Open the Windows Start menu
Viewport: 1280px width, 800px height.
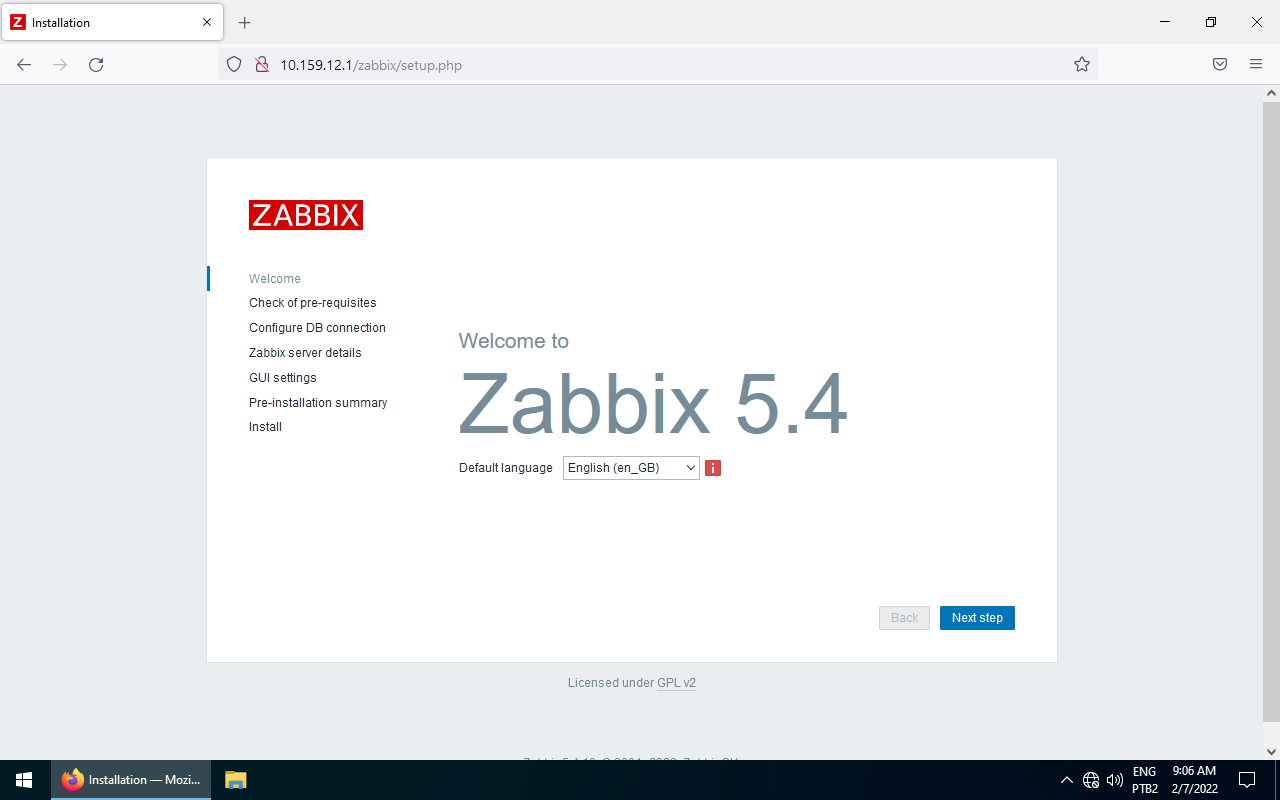tap(22, 779)
